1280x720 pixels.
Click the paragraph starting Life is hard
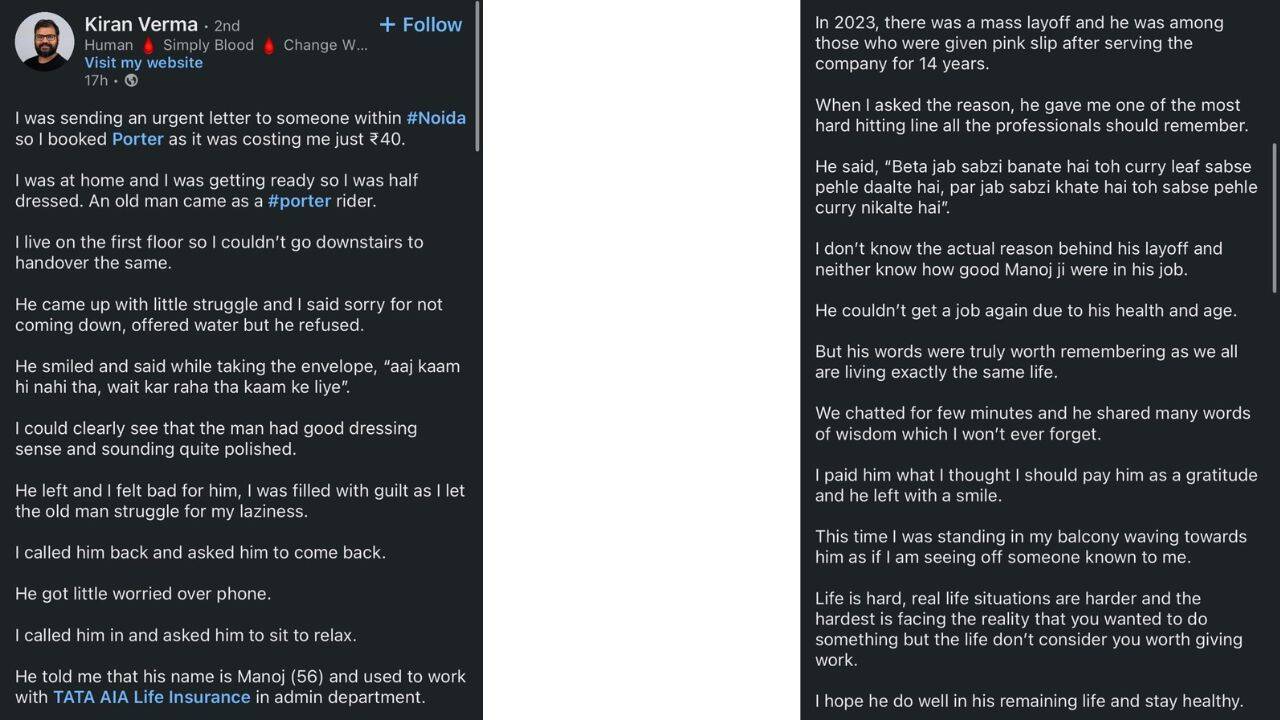1029,629
